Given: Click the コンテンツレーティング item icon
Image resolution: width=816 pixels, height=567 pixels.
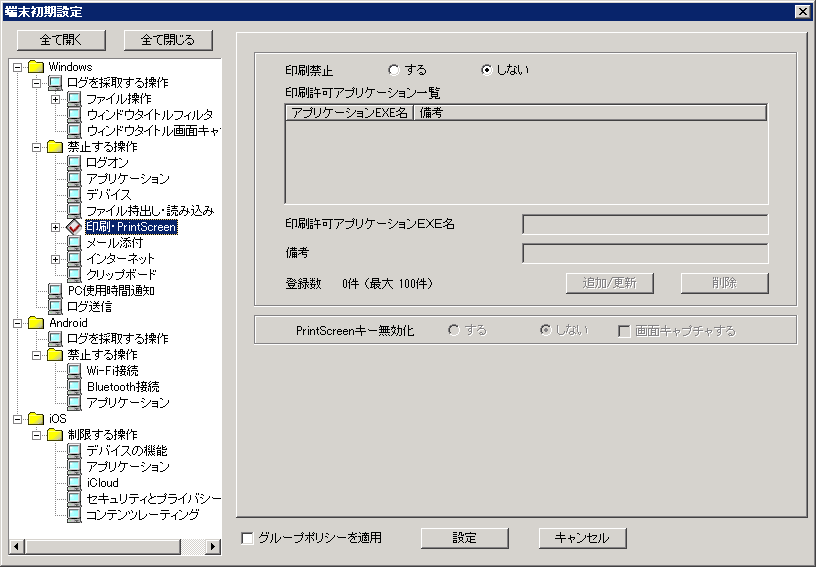Looking at the screenshot, I should pyautogui.click(x=74, y=515).
